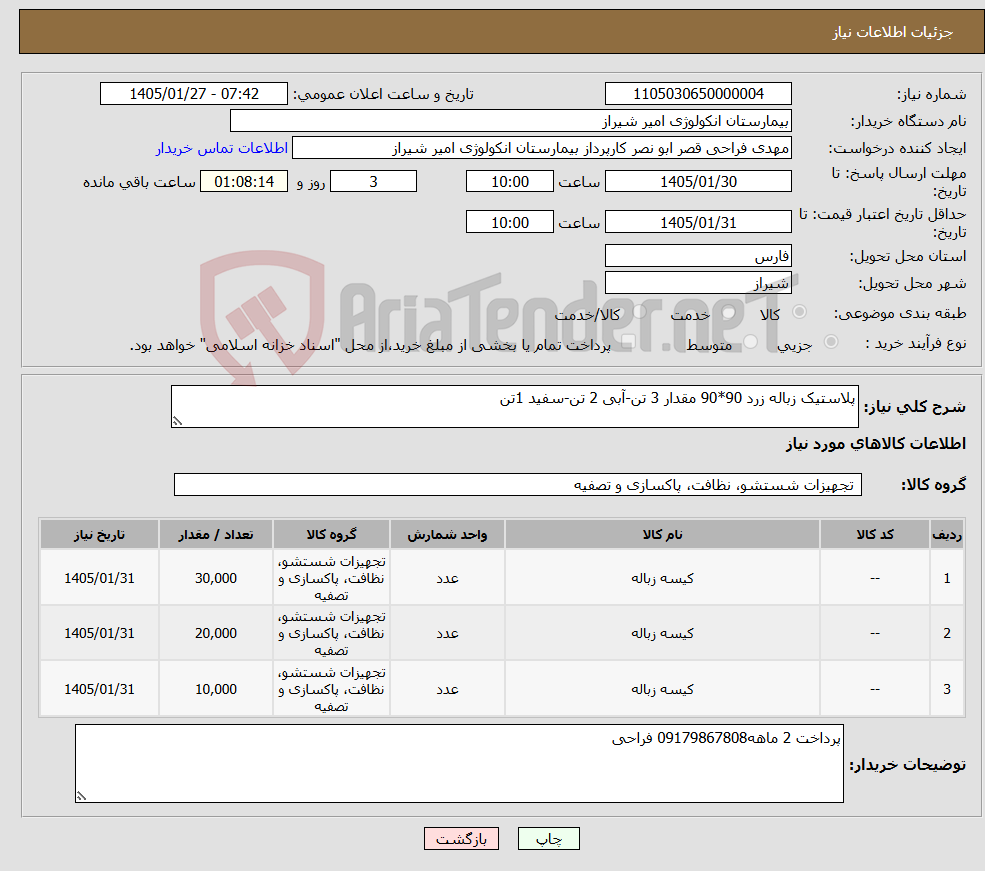The image size is (985, 871).
Task: Click the row number 3 cell
Action: (947, 689)
